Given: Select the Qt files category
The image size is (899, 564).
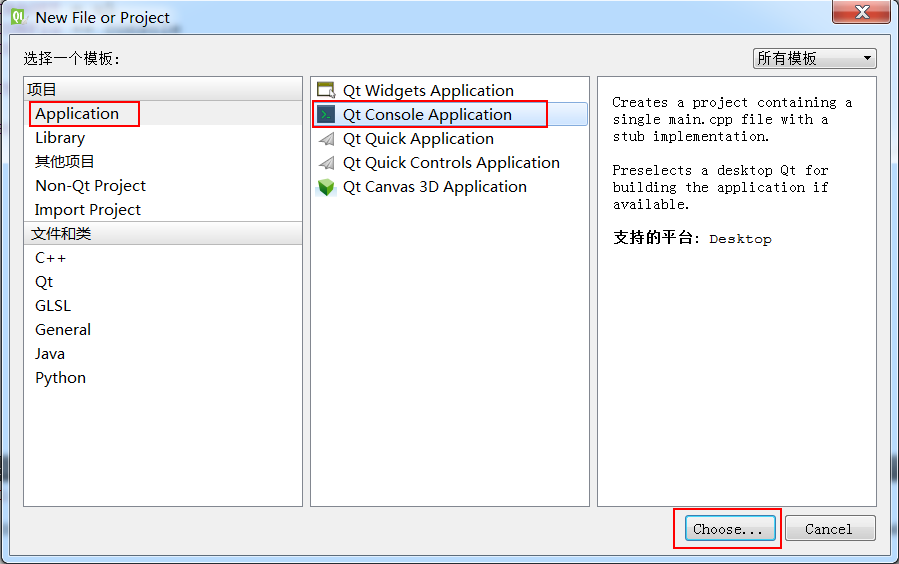Looking at the screenshot, I should tap(163, 282).
